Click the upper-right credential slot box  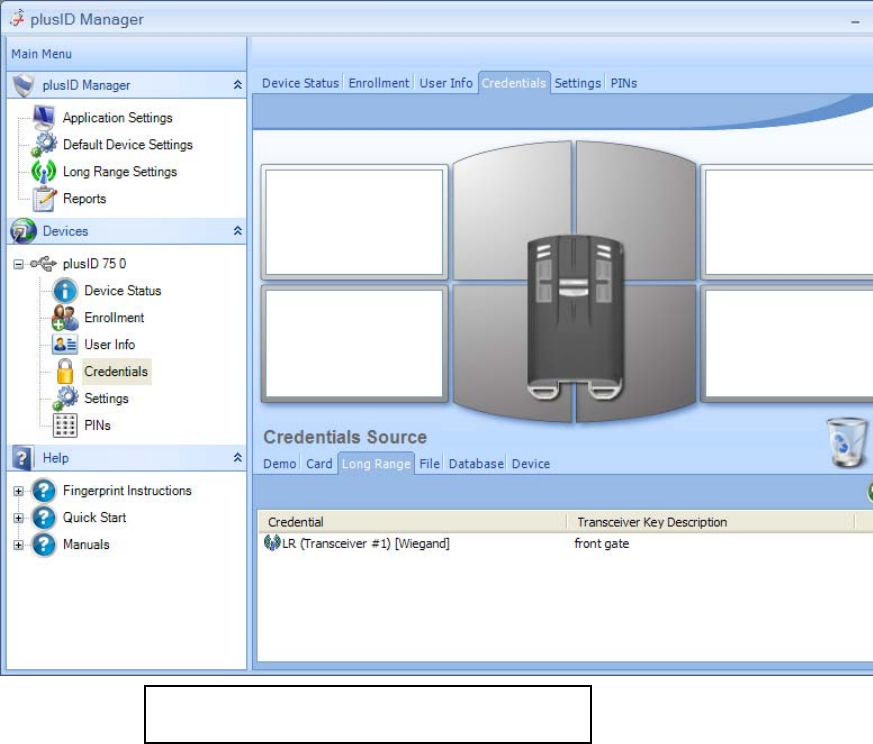pyautogui.click(x=787, y=222)
